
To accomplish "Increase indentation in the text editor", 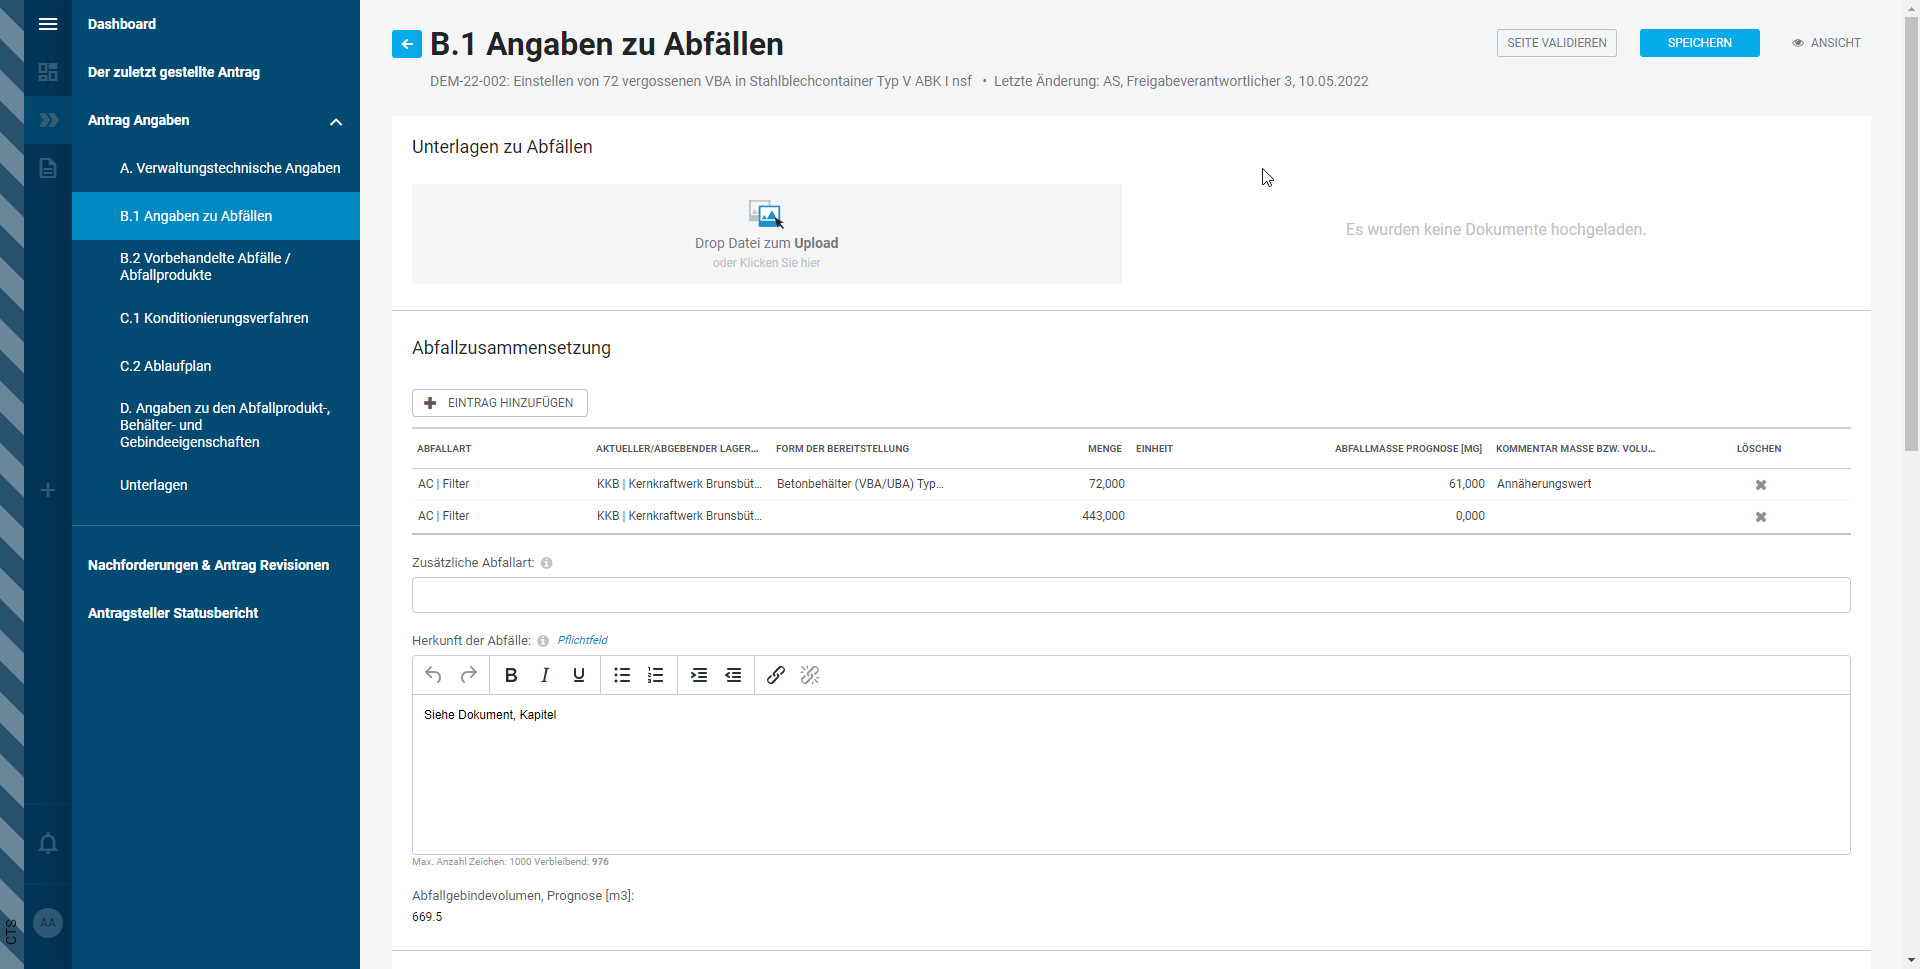I will coord(699,675).
